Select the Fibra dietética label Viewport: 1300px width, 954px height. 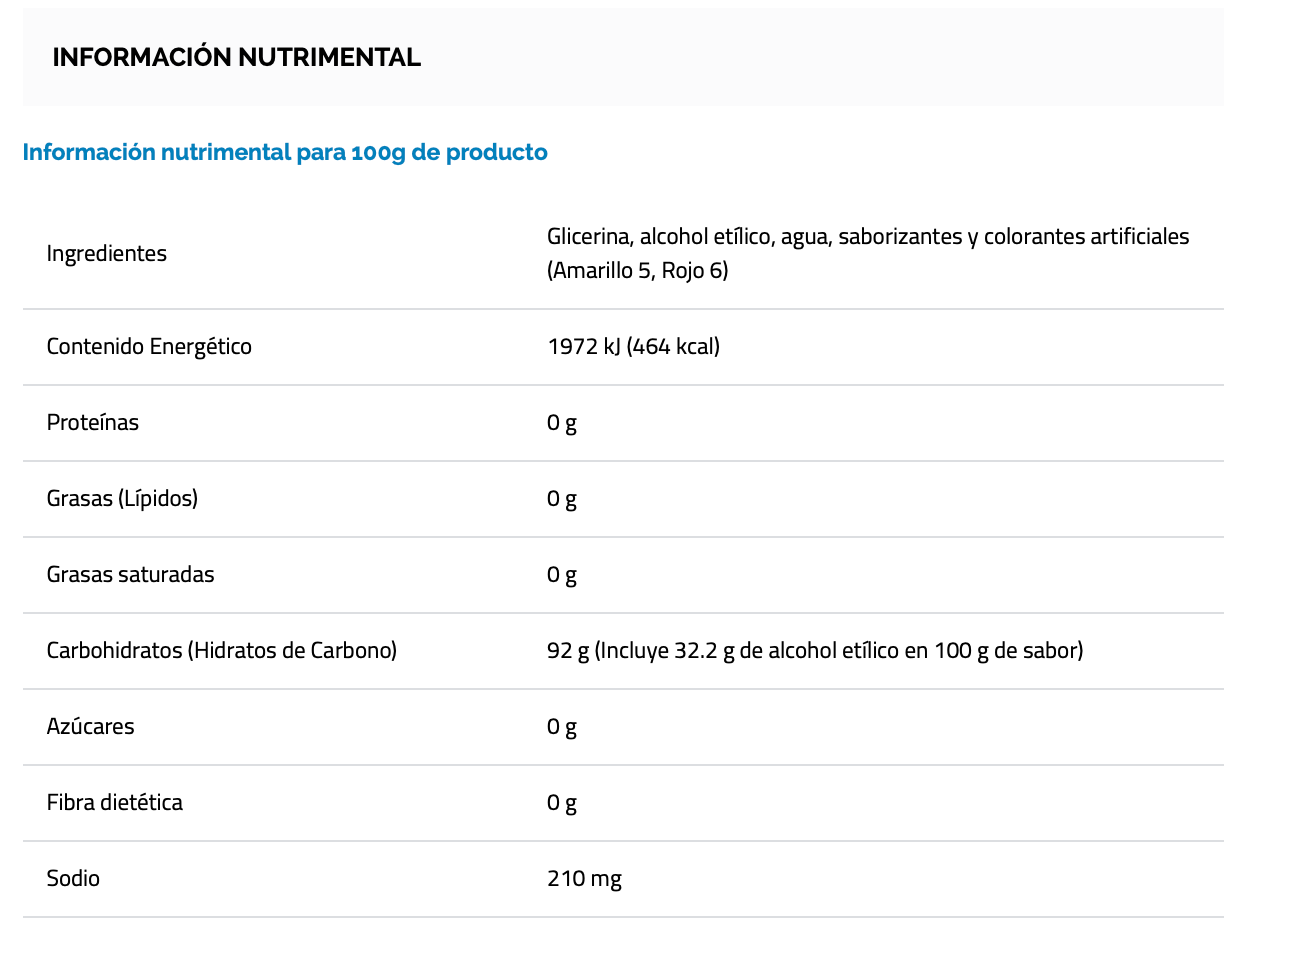point(115,802)
